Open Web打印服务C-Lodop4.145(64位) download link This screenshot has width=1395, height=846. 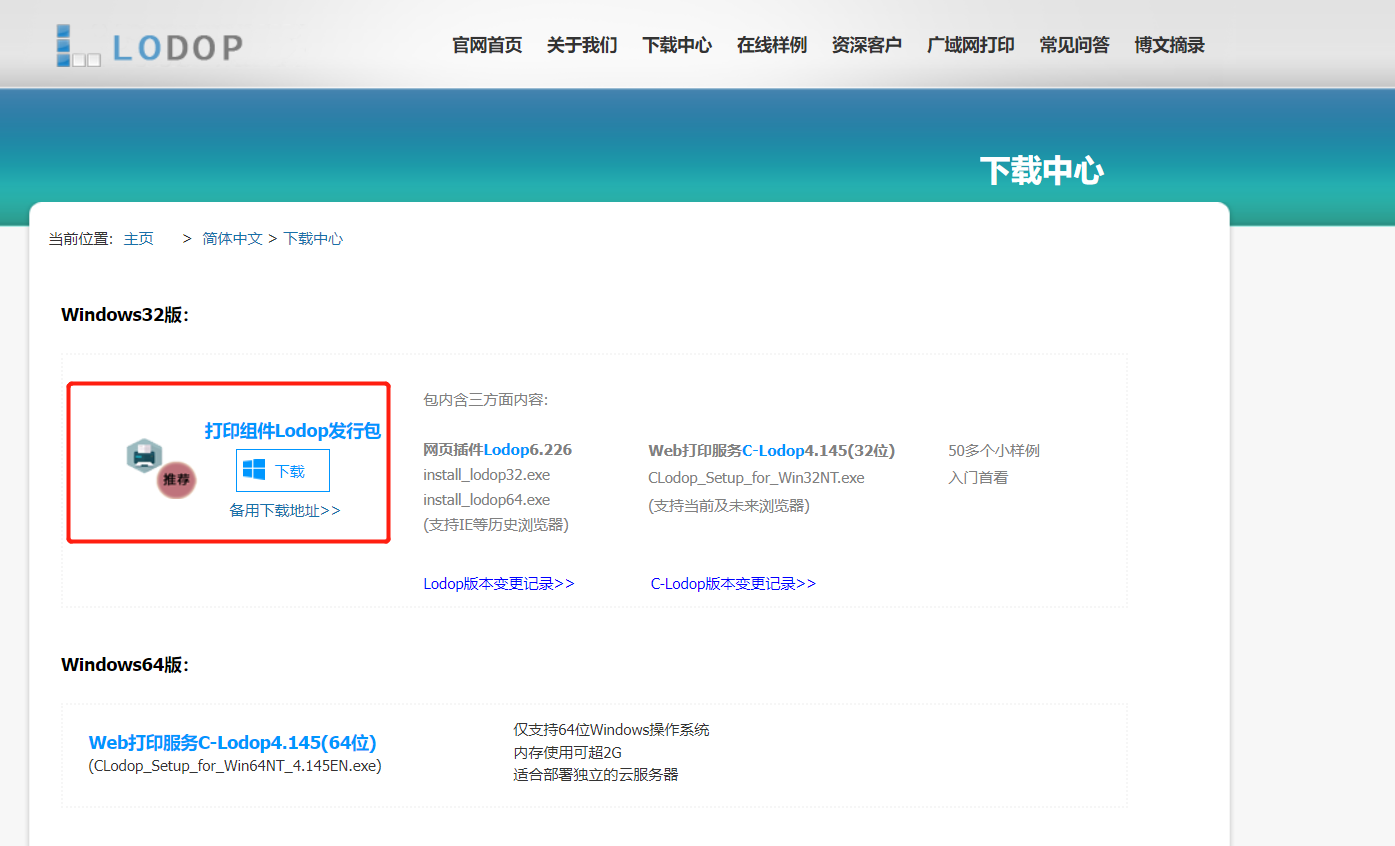click(x=232, y=743)
